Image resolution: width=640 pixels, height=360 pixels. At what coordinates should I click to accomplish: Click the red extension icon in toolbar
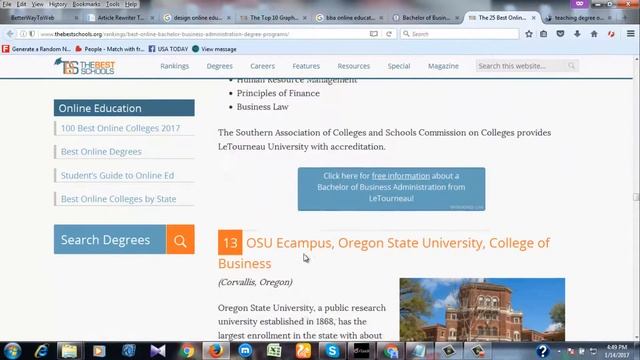(x=611, y=34)
